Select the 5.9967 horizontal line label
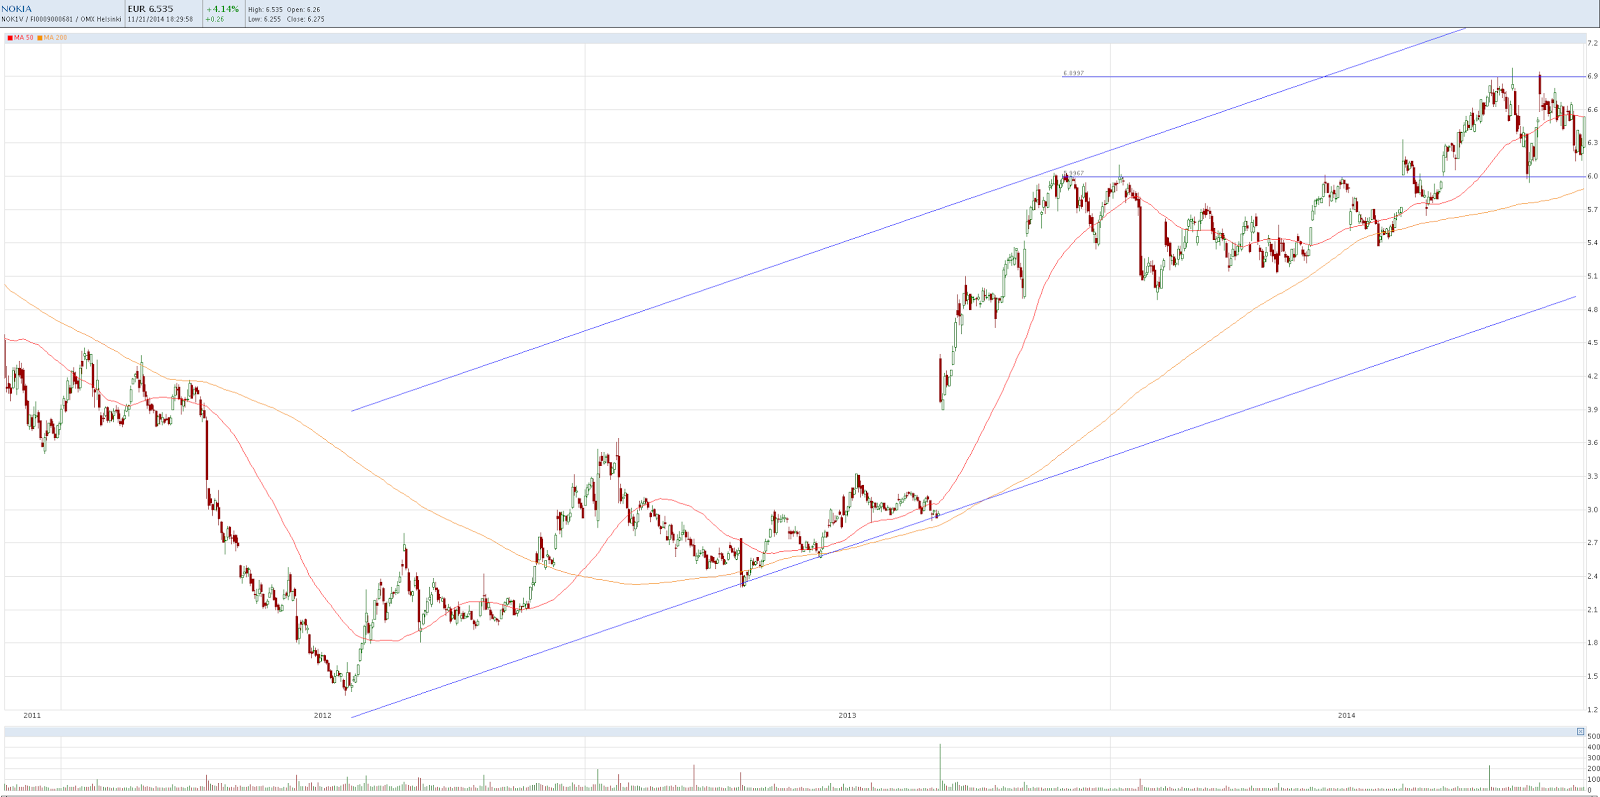1600x797 pixels. coord(1073,173)
